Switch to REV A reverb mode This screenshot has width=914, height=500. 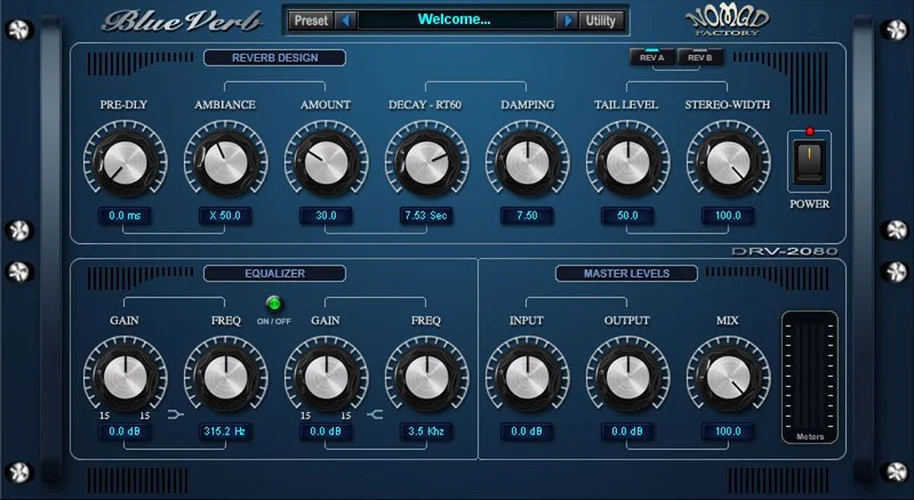(652, 57)
